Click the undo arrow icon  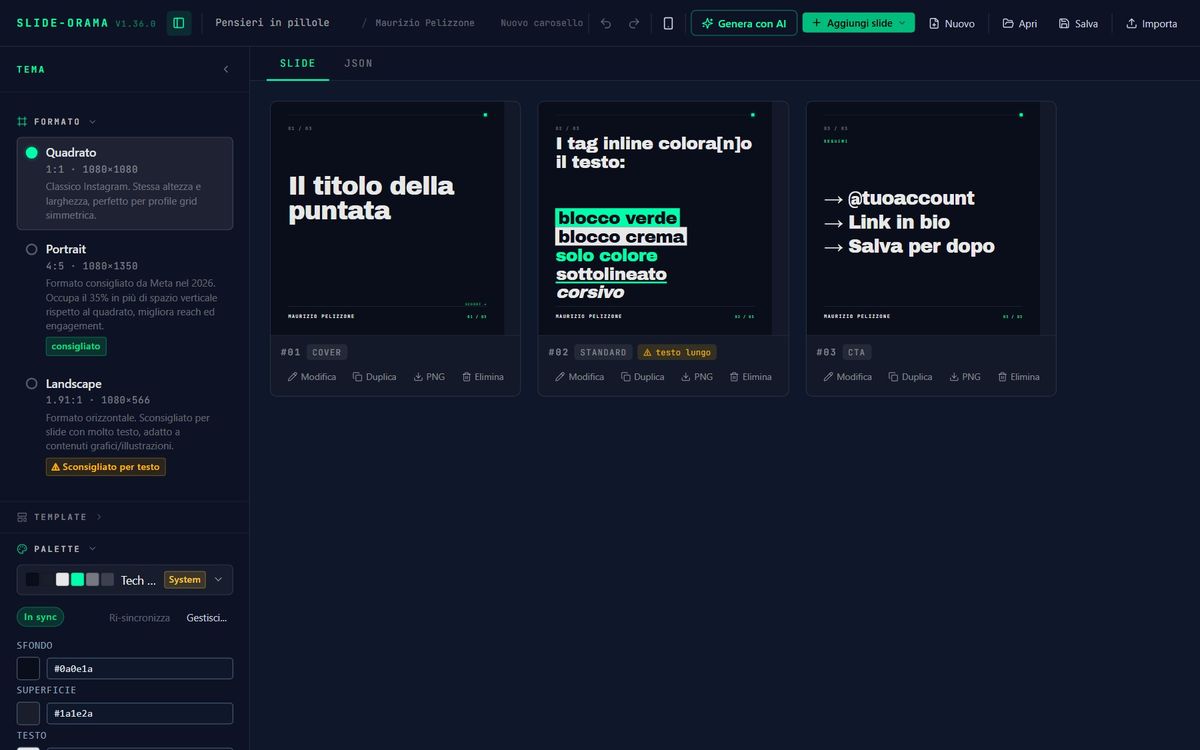pos(606,23)
